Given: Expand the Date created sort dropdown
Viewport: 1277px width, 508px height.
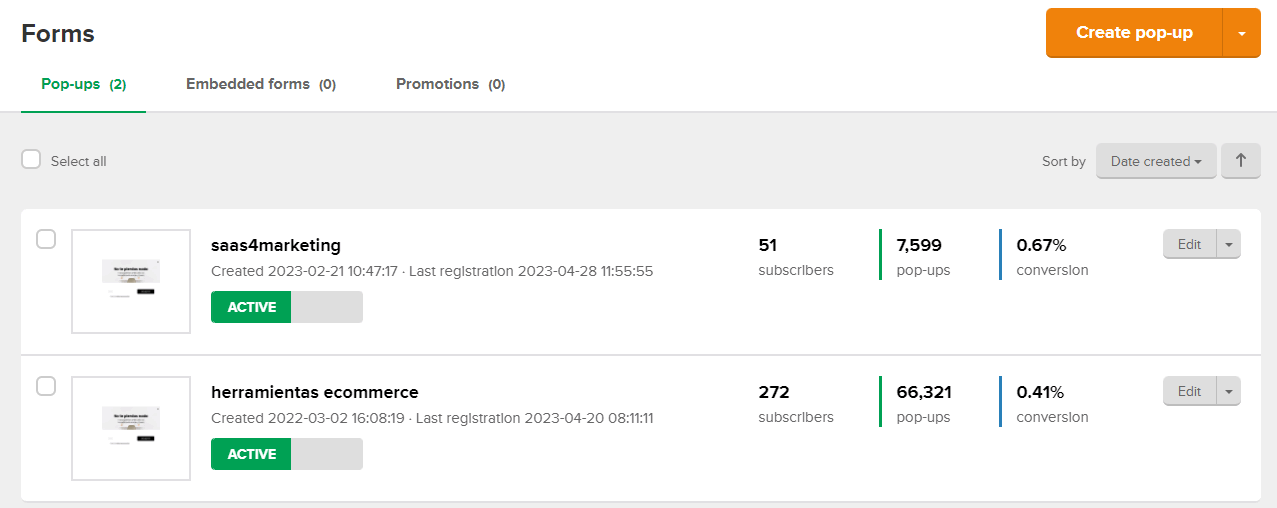Looking at the screenshot, I should (x=1156, y=161).
